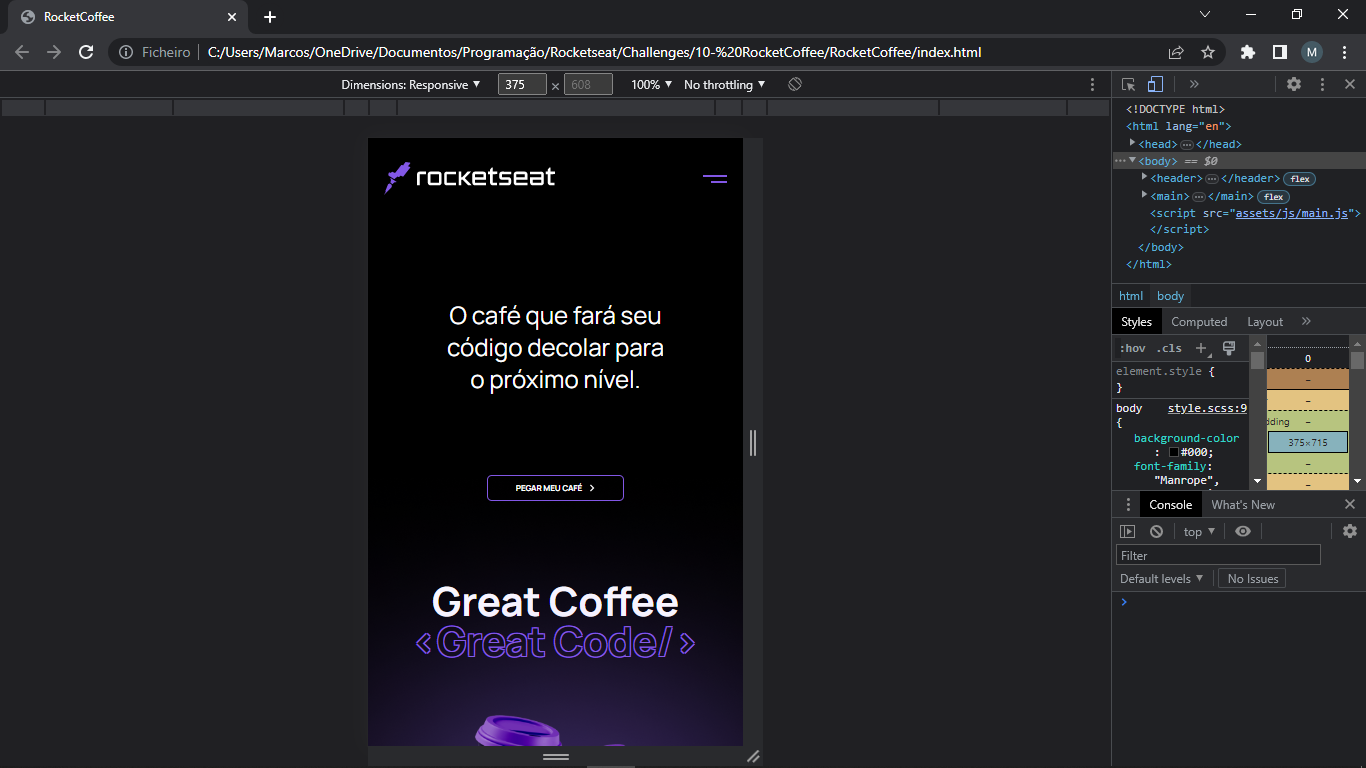Open the style.scss:9 source link
The width and height of the screenshot is (1366, 768).
tap(1206, 408)
